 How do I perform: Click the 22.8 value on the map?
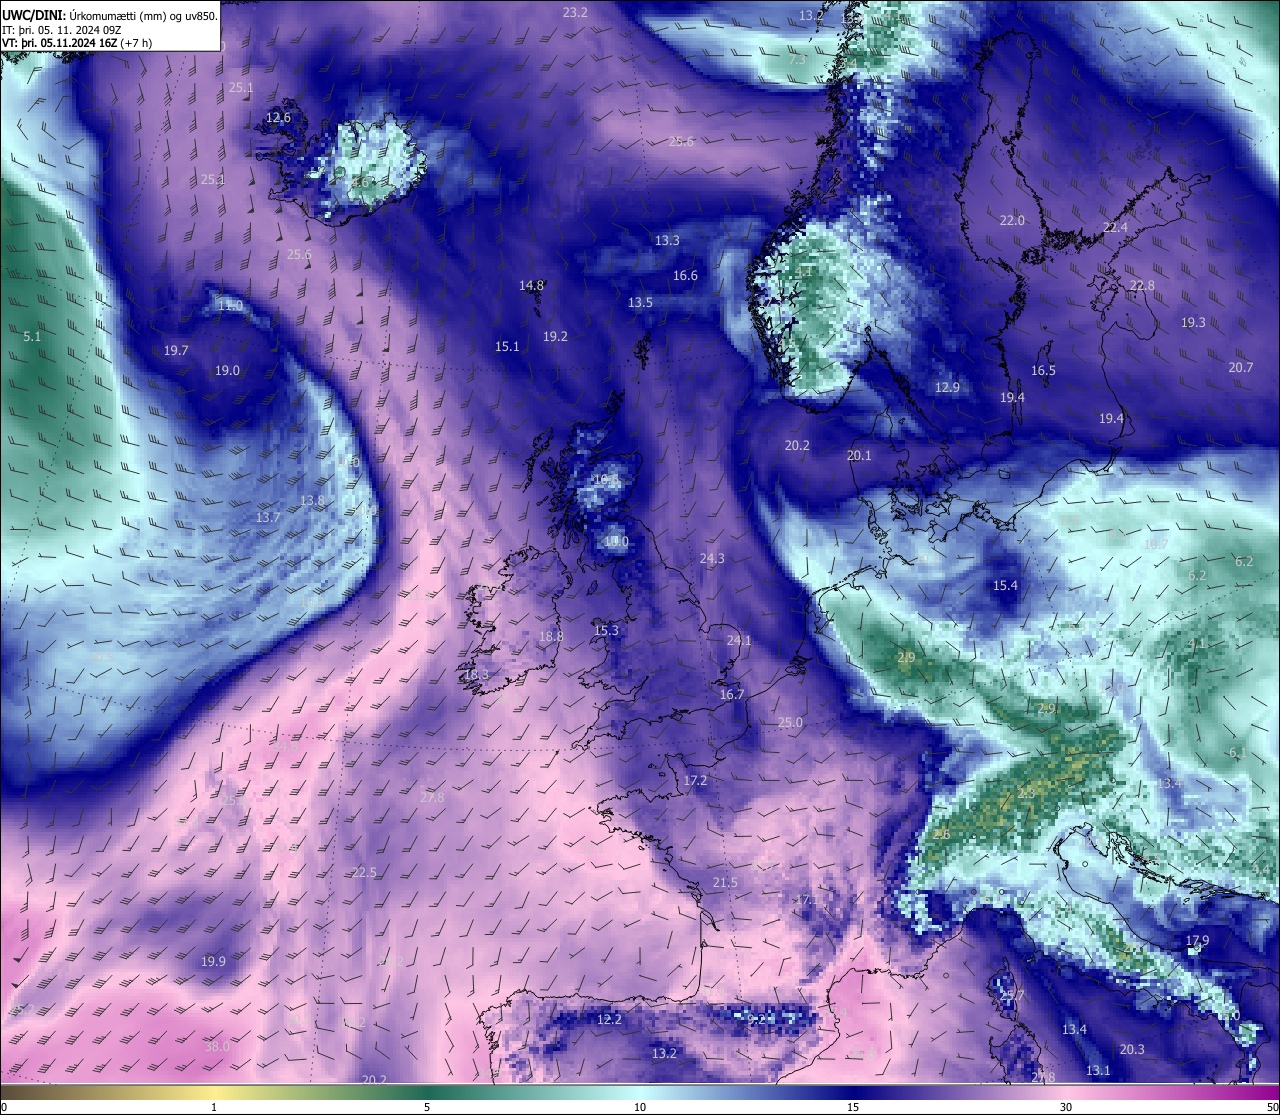click(1142, 285)
